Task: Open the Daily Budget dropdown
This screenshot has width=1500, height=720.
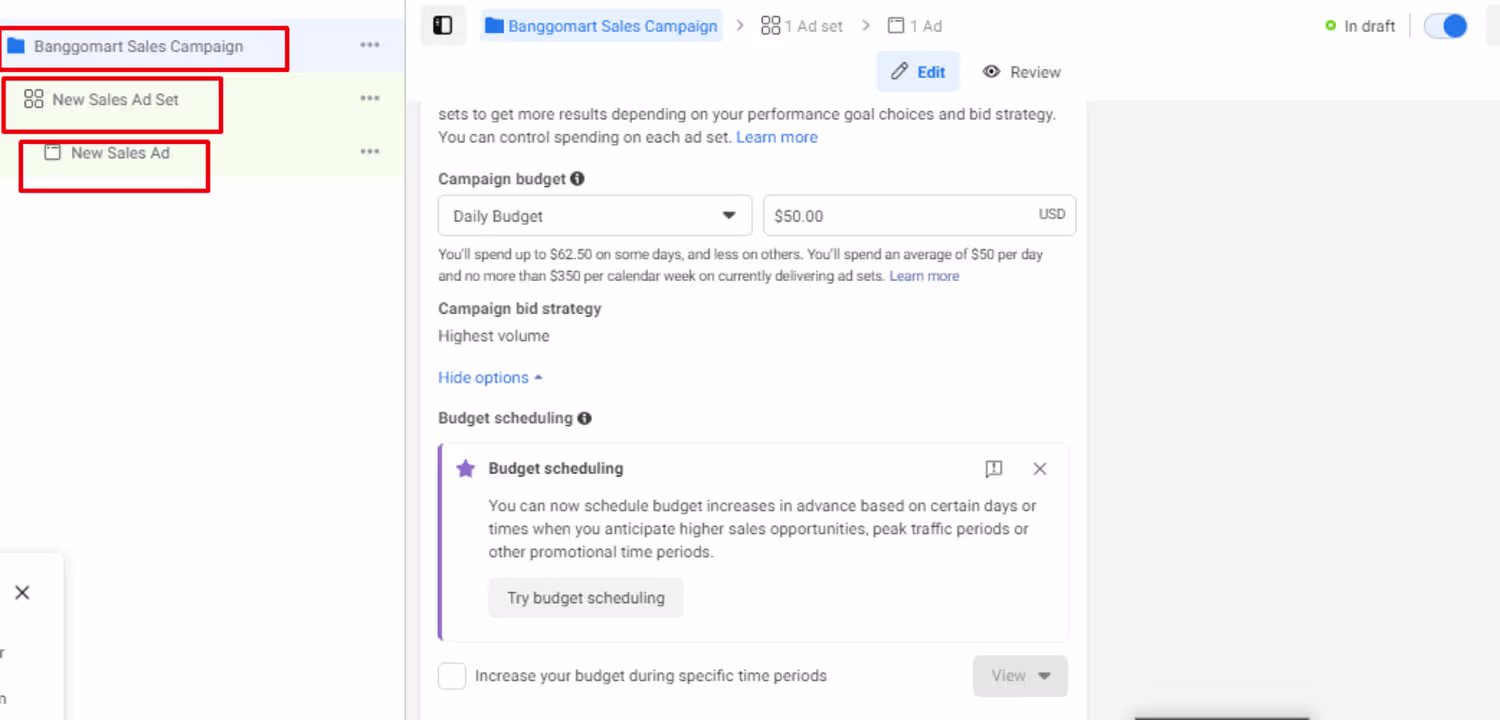Action: pos(595,216)
